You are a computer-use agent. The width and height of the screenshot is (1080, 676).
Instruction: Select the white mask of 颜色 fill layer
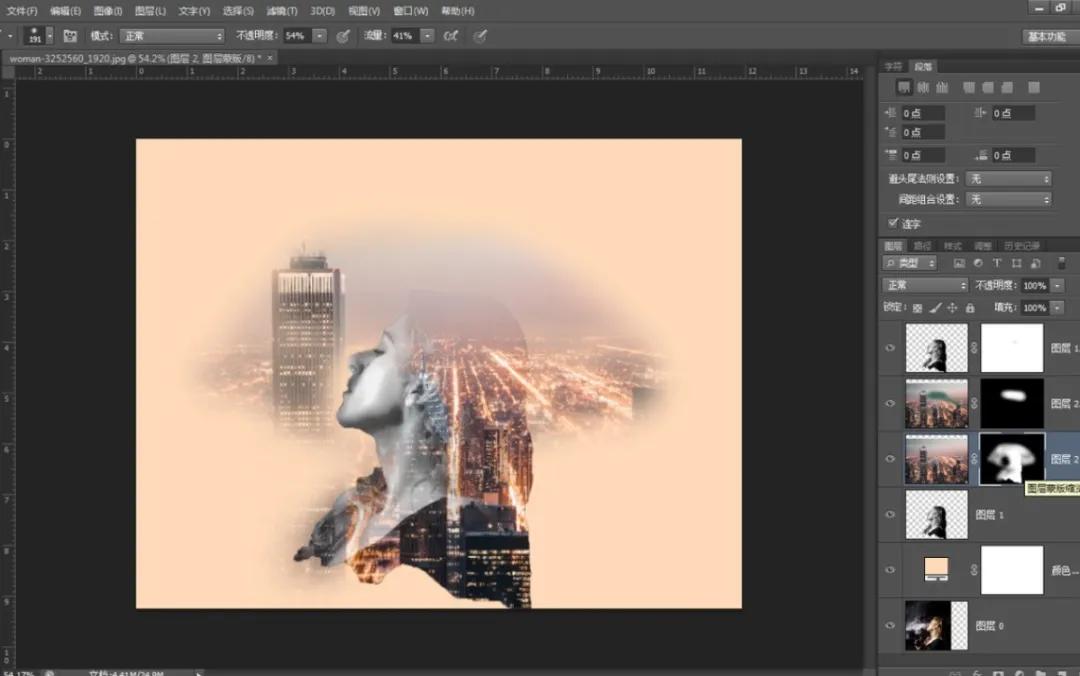[1012, 570]
